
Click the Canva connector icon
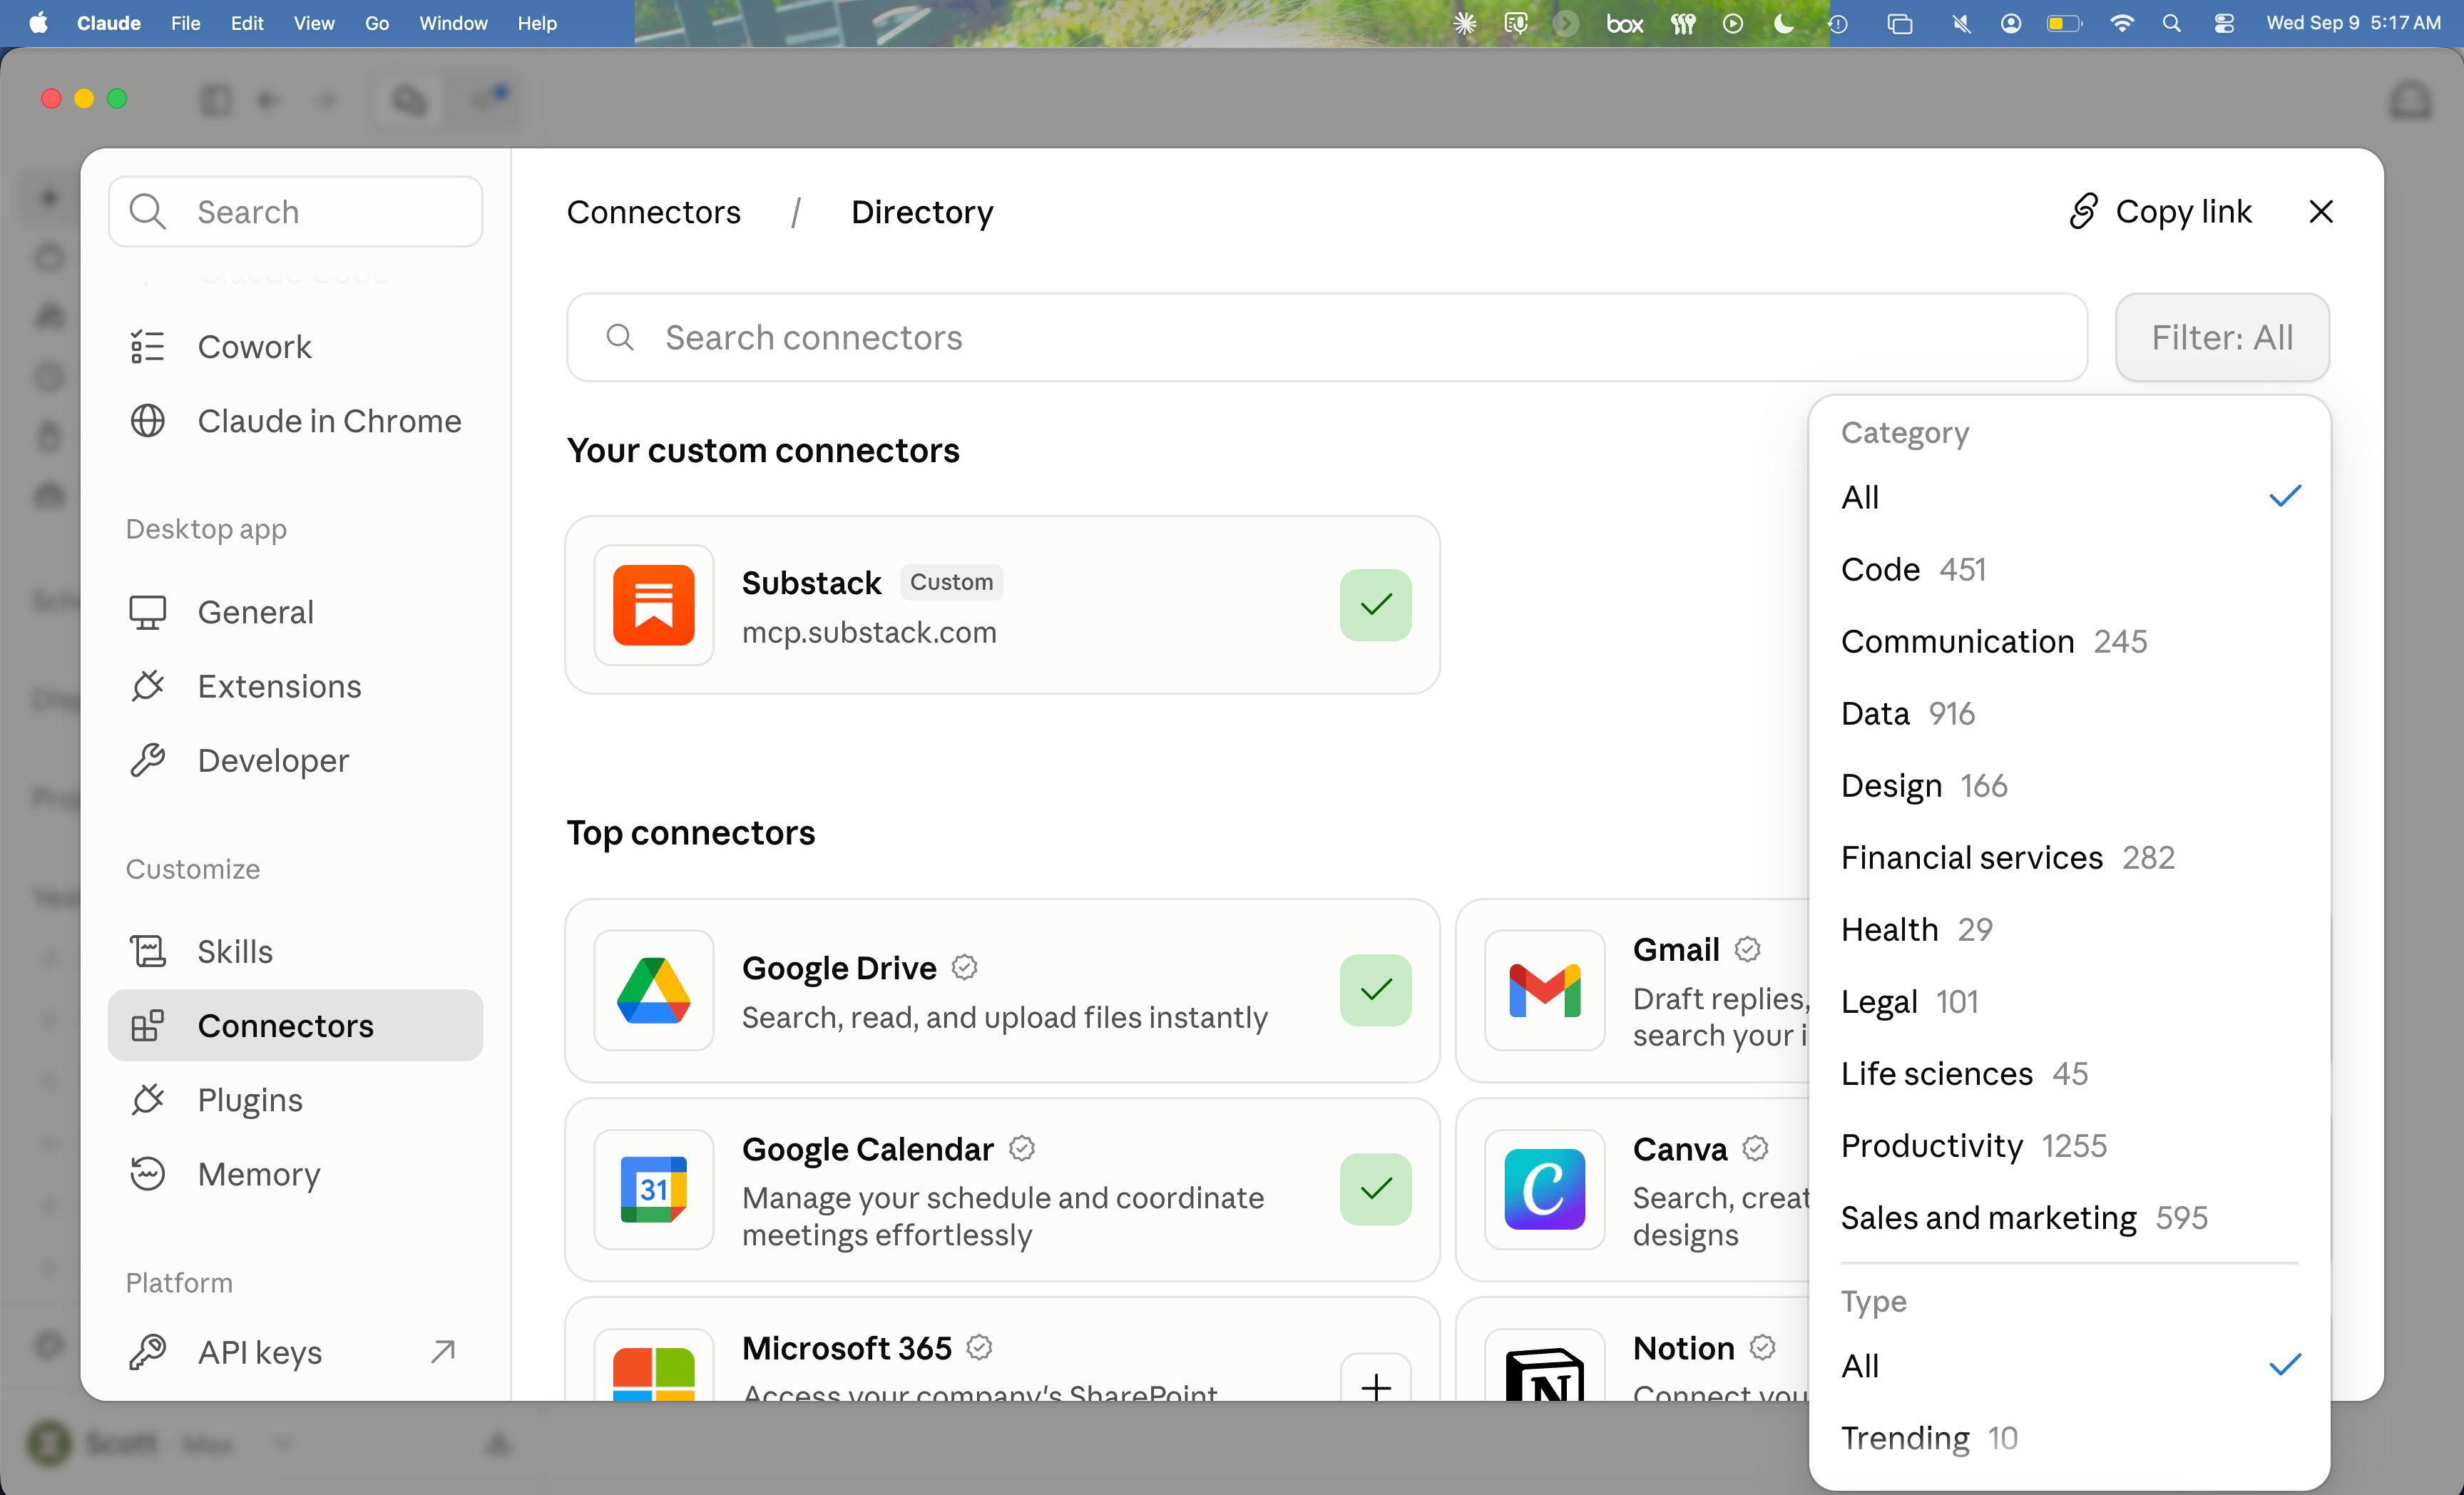1545,1189
